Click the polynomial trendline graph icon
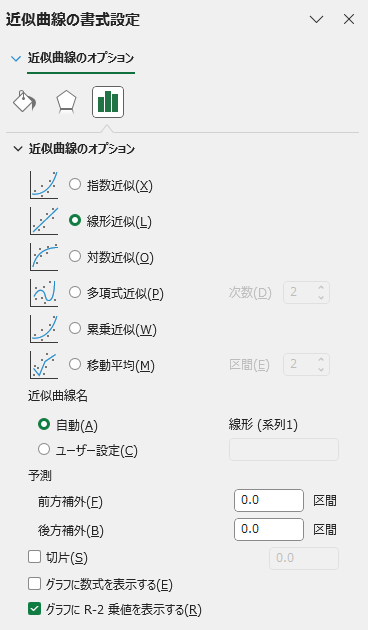 44,293
